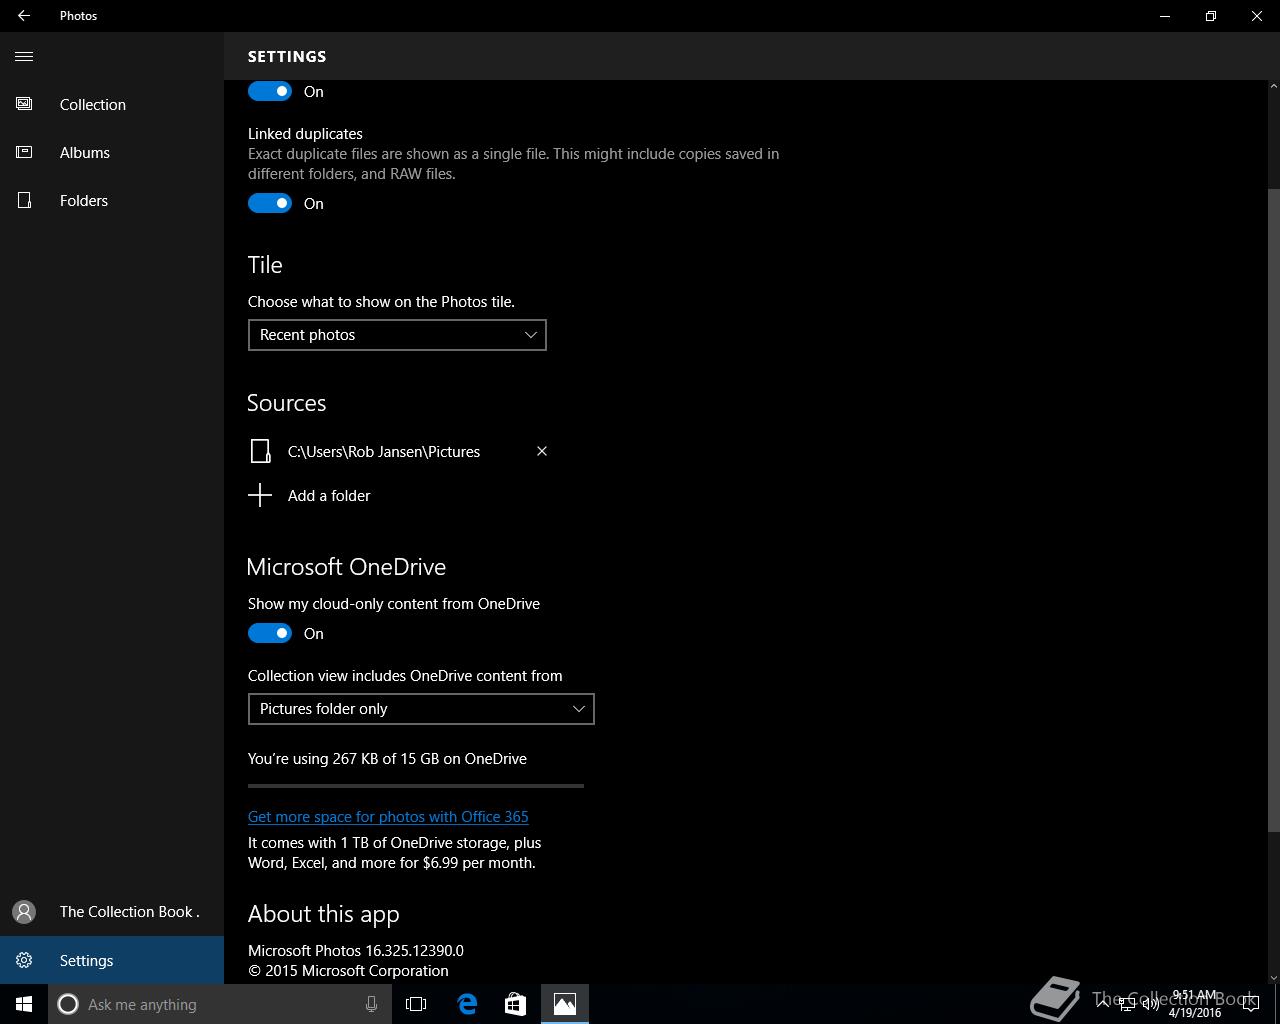
Task: Click the Albums icon in sidebar
Action: pyautogui.click(x=24, y=152)
